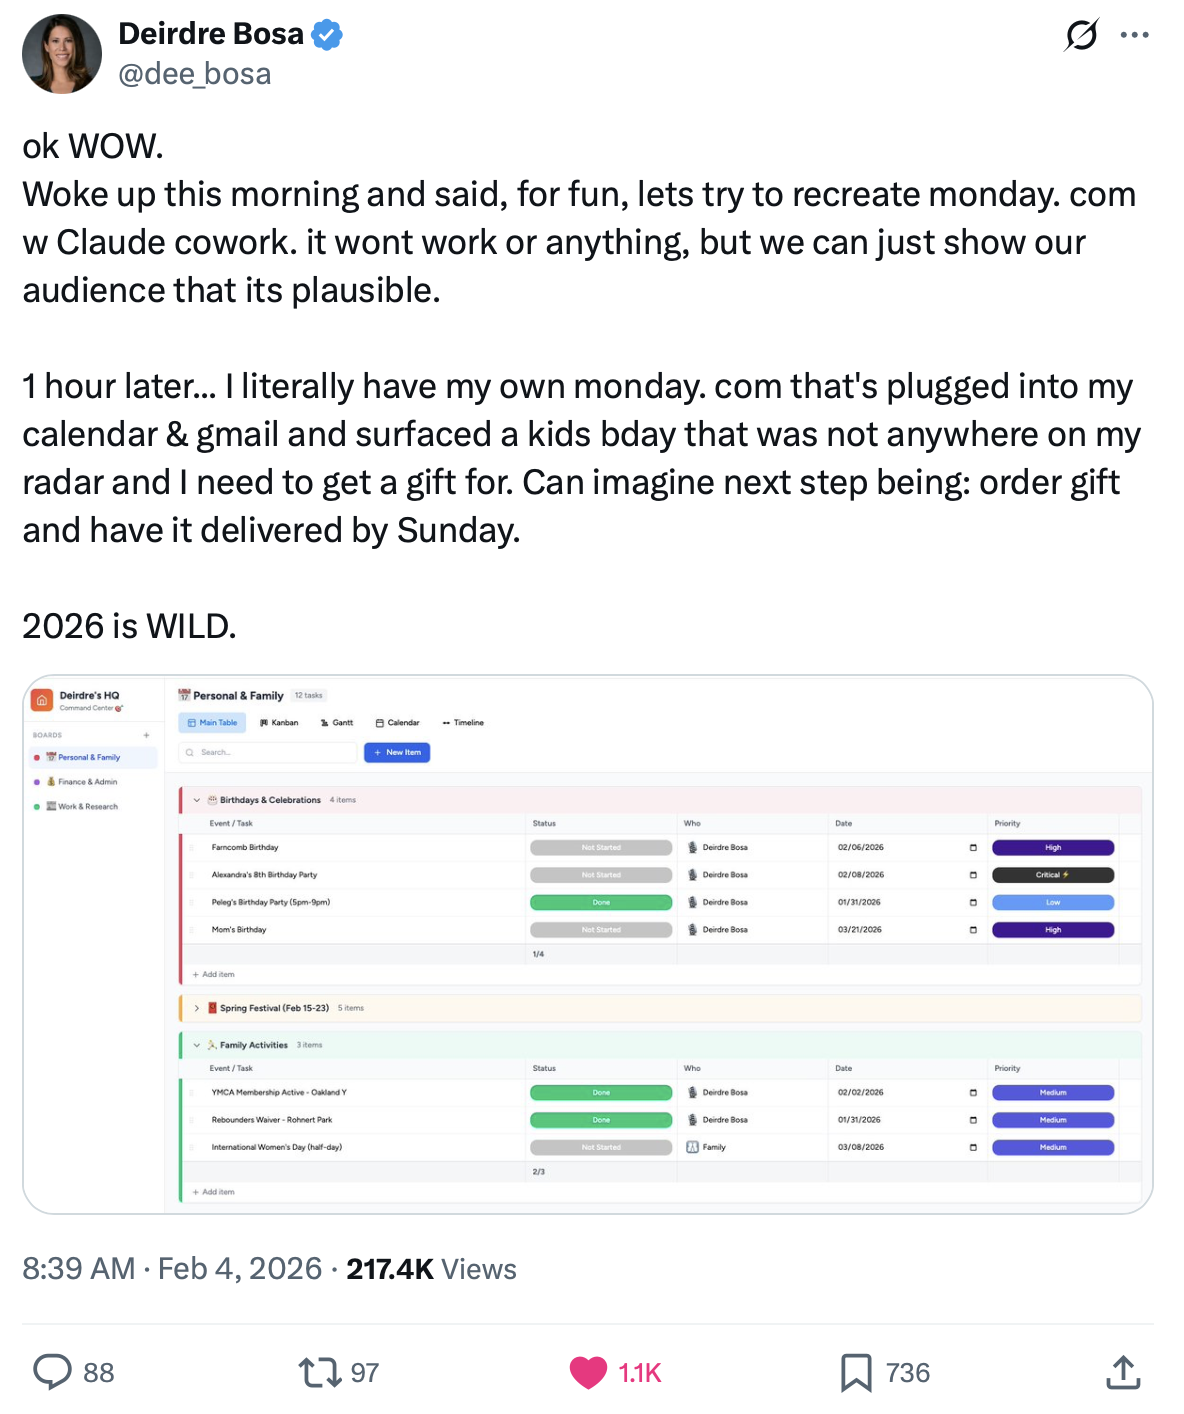
Task: Click Deirdre Bosa's profile avatar
Action: (x=62, y=54)
